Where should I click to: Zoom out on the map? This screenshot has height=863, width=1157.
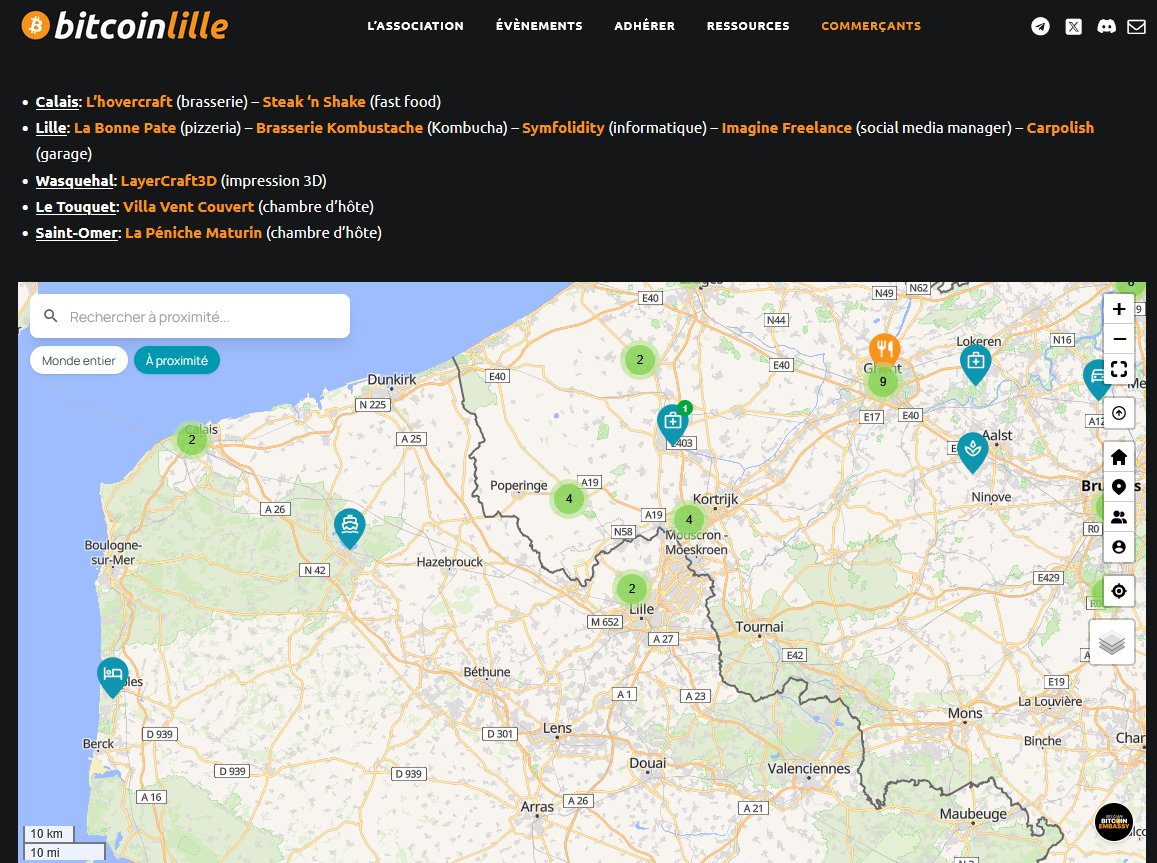pos(1119,339)
